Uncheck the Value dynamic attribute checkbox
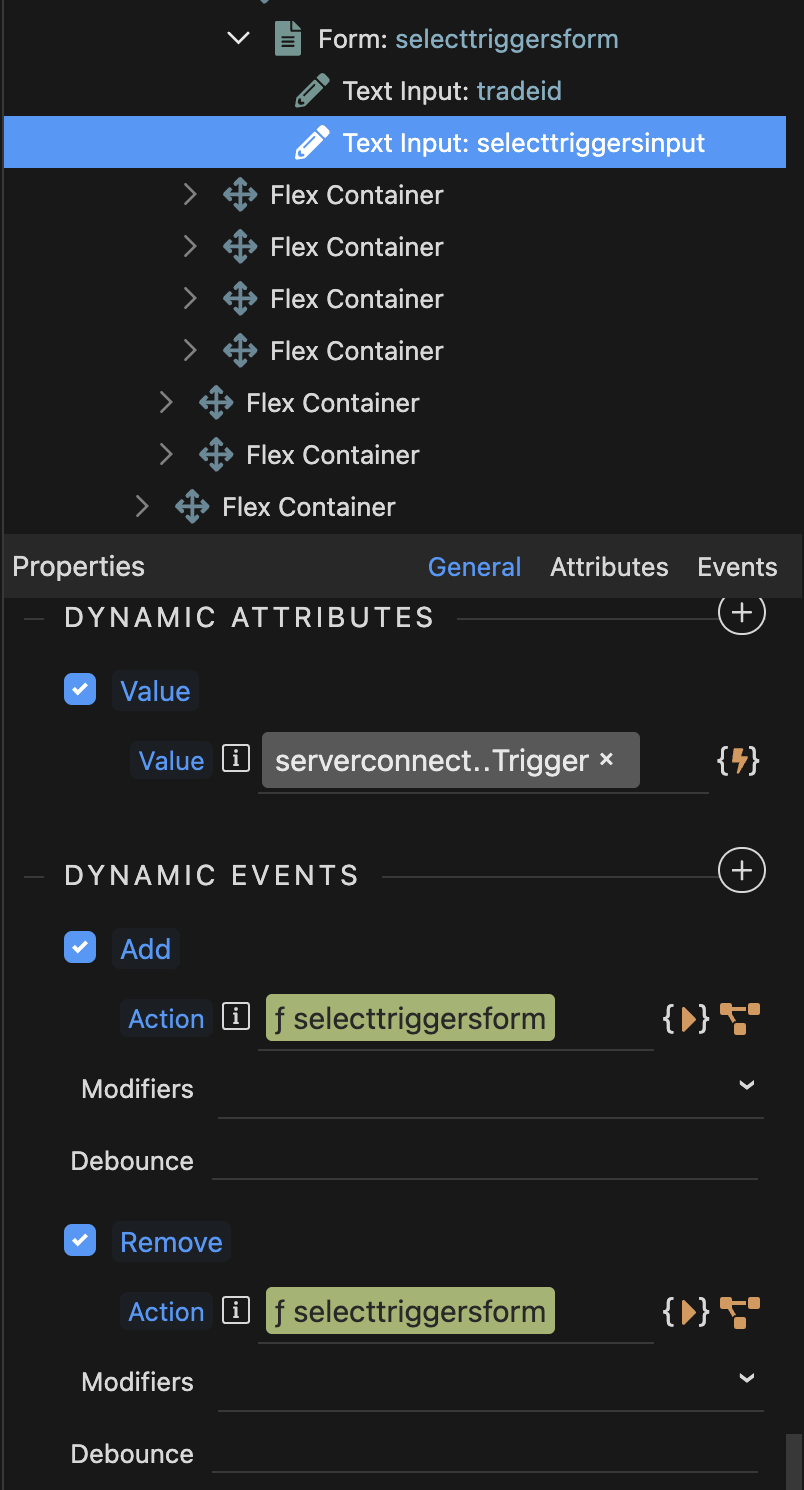The image size is (804, 1490). 80,690
